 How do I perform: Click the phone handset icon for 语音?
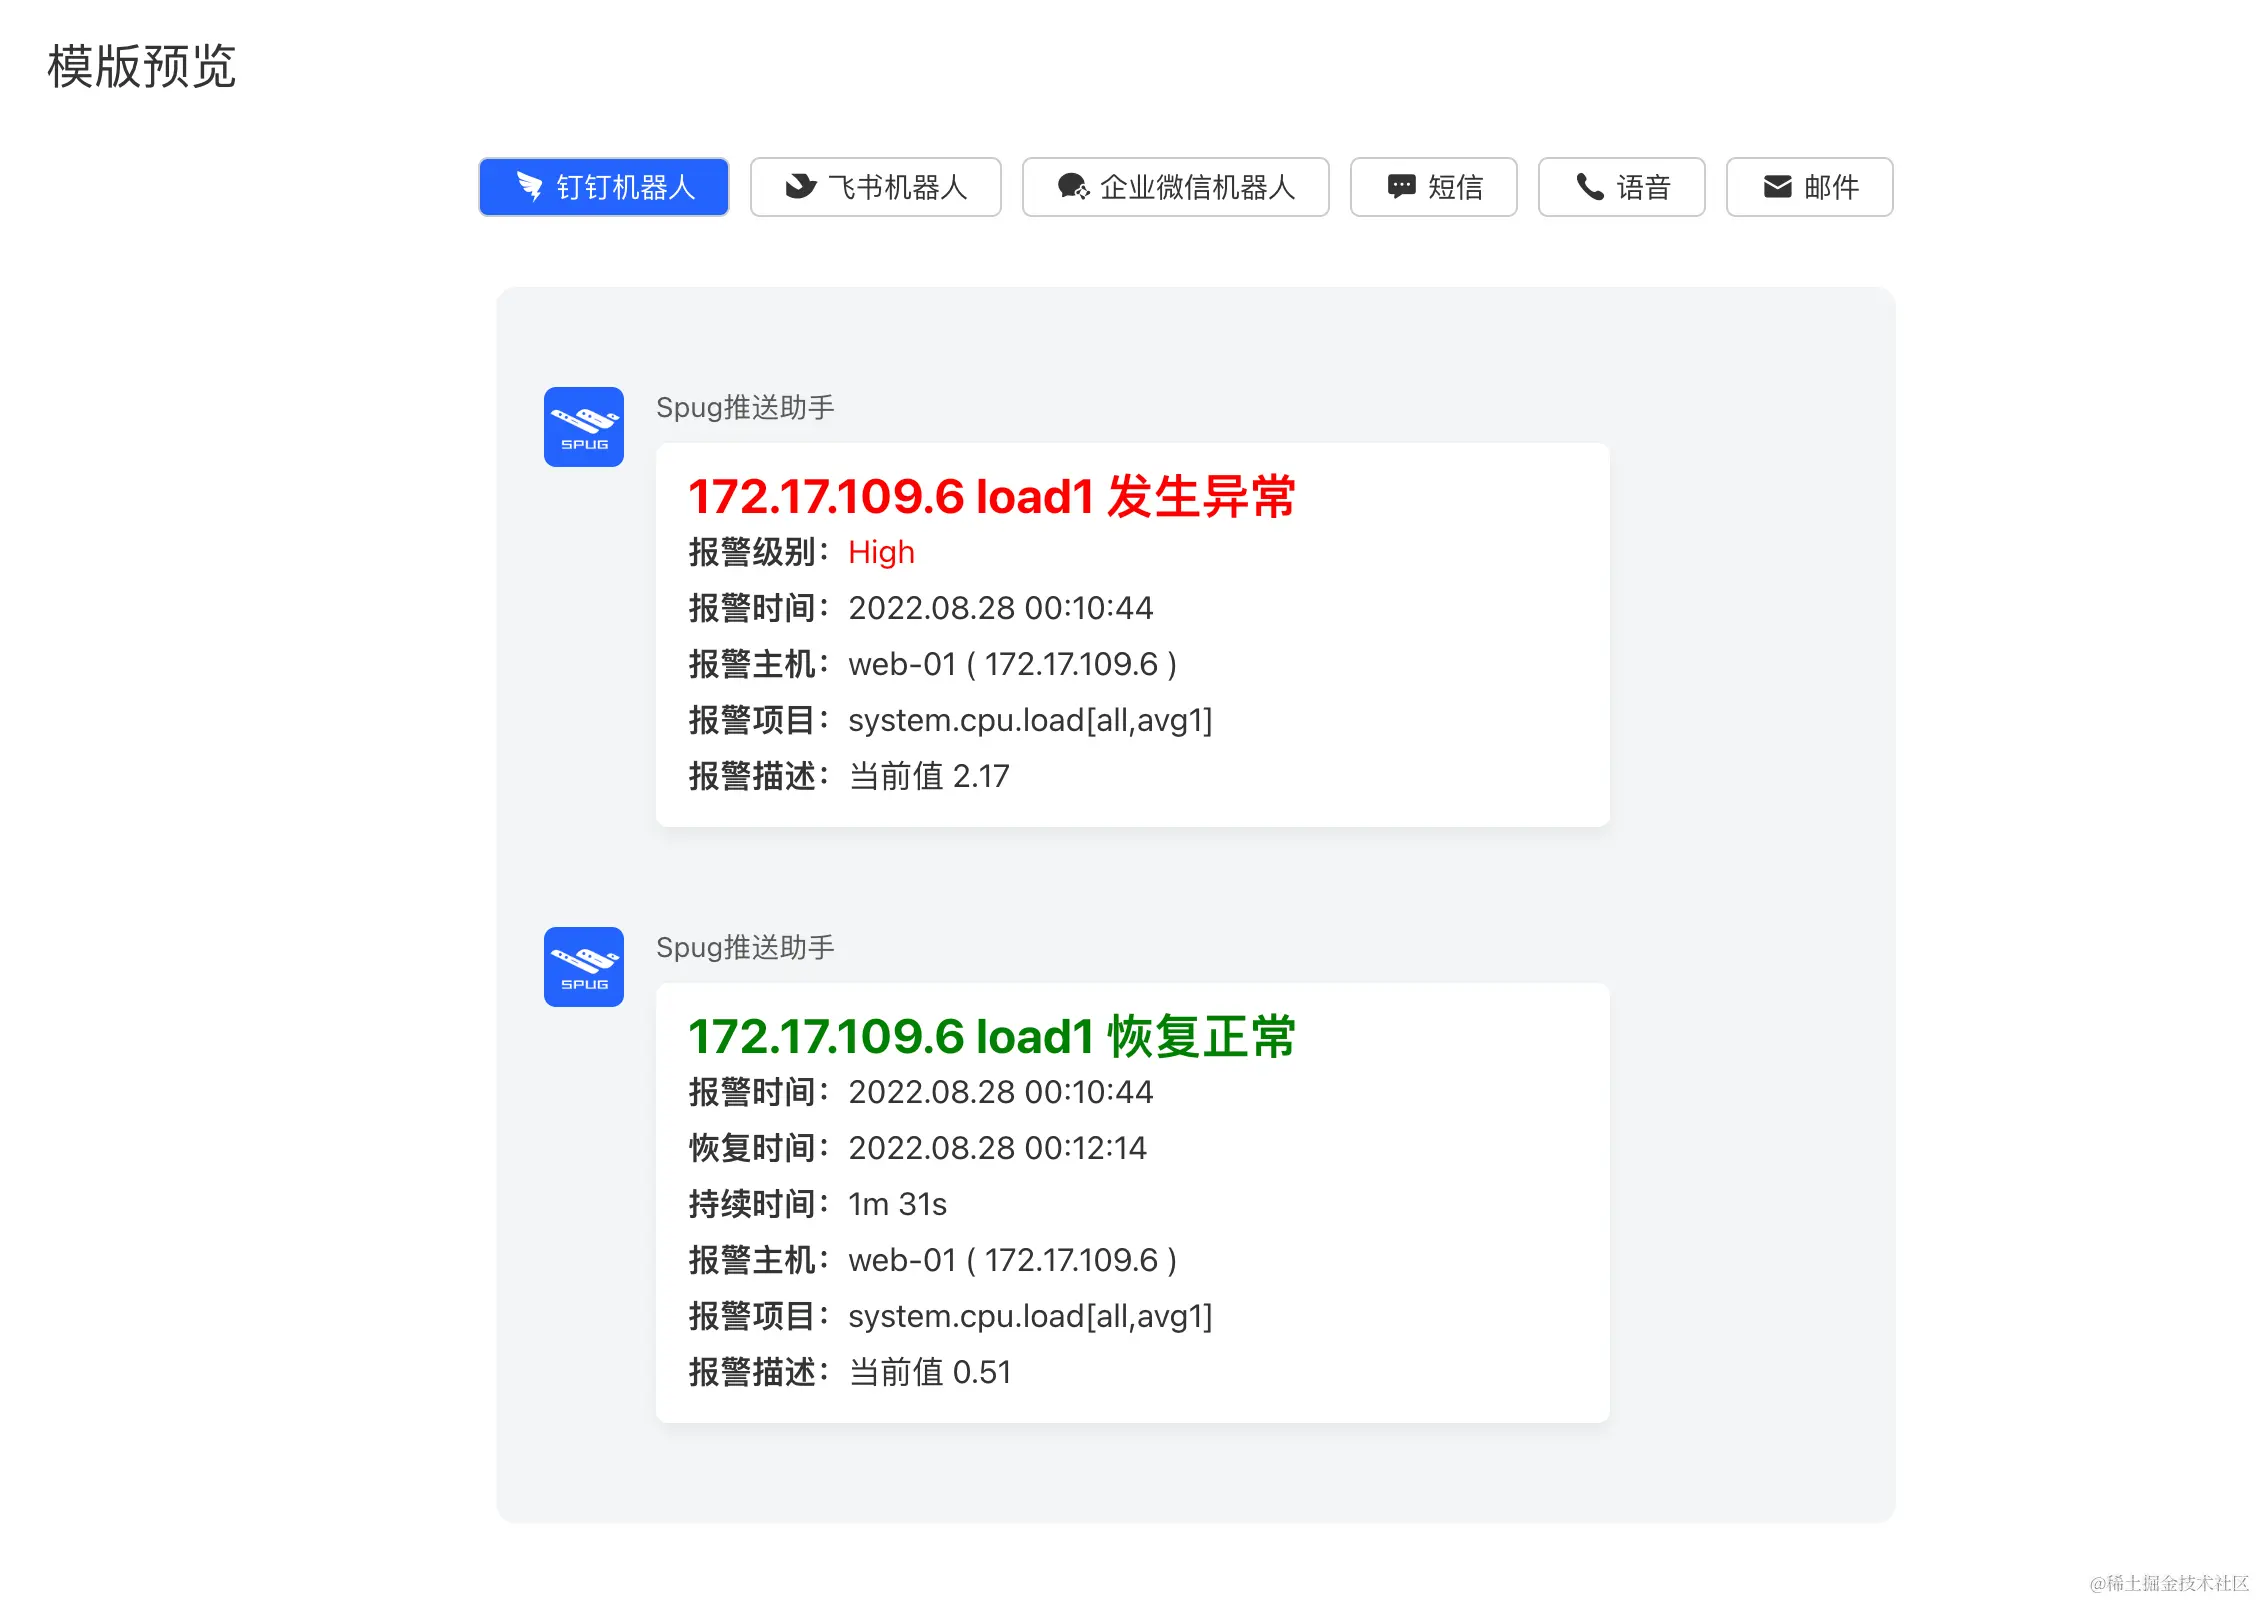[1589, 186]
